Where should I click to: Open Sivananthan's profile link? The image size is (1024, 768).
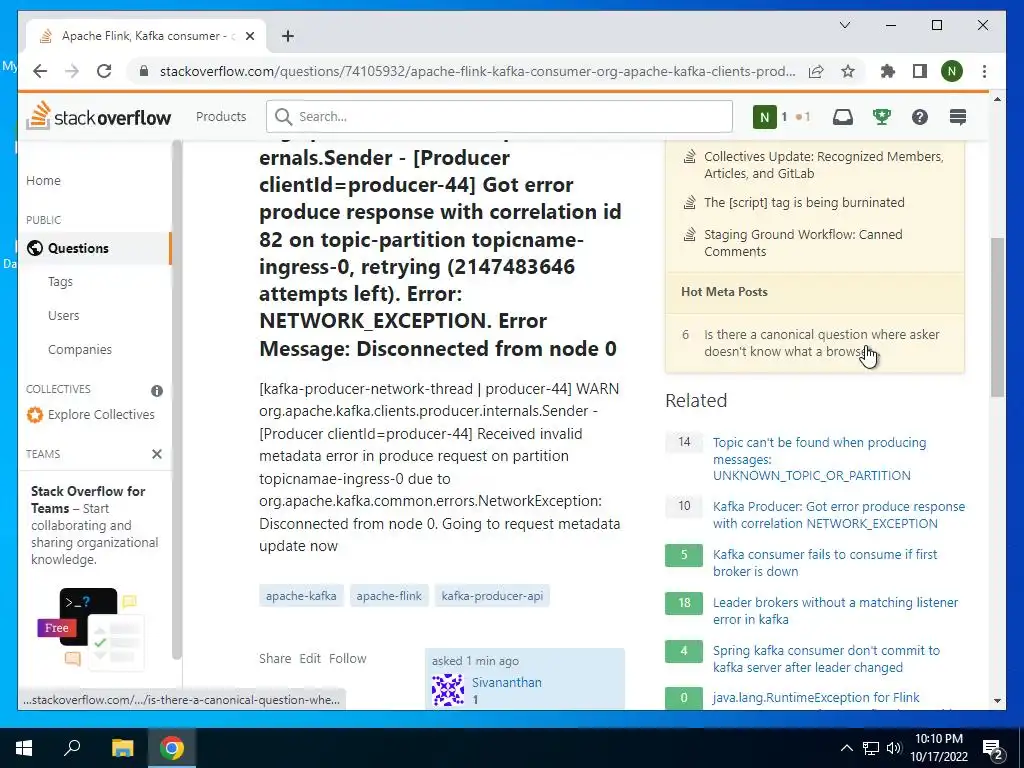(507, 682)
